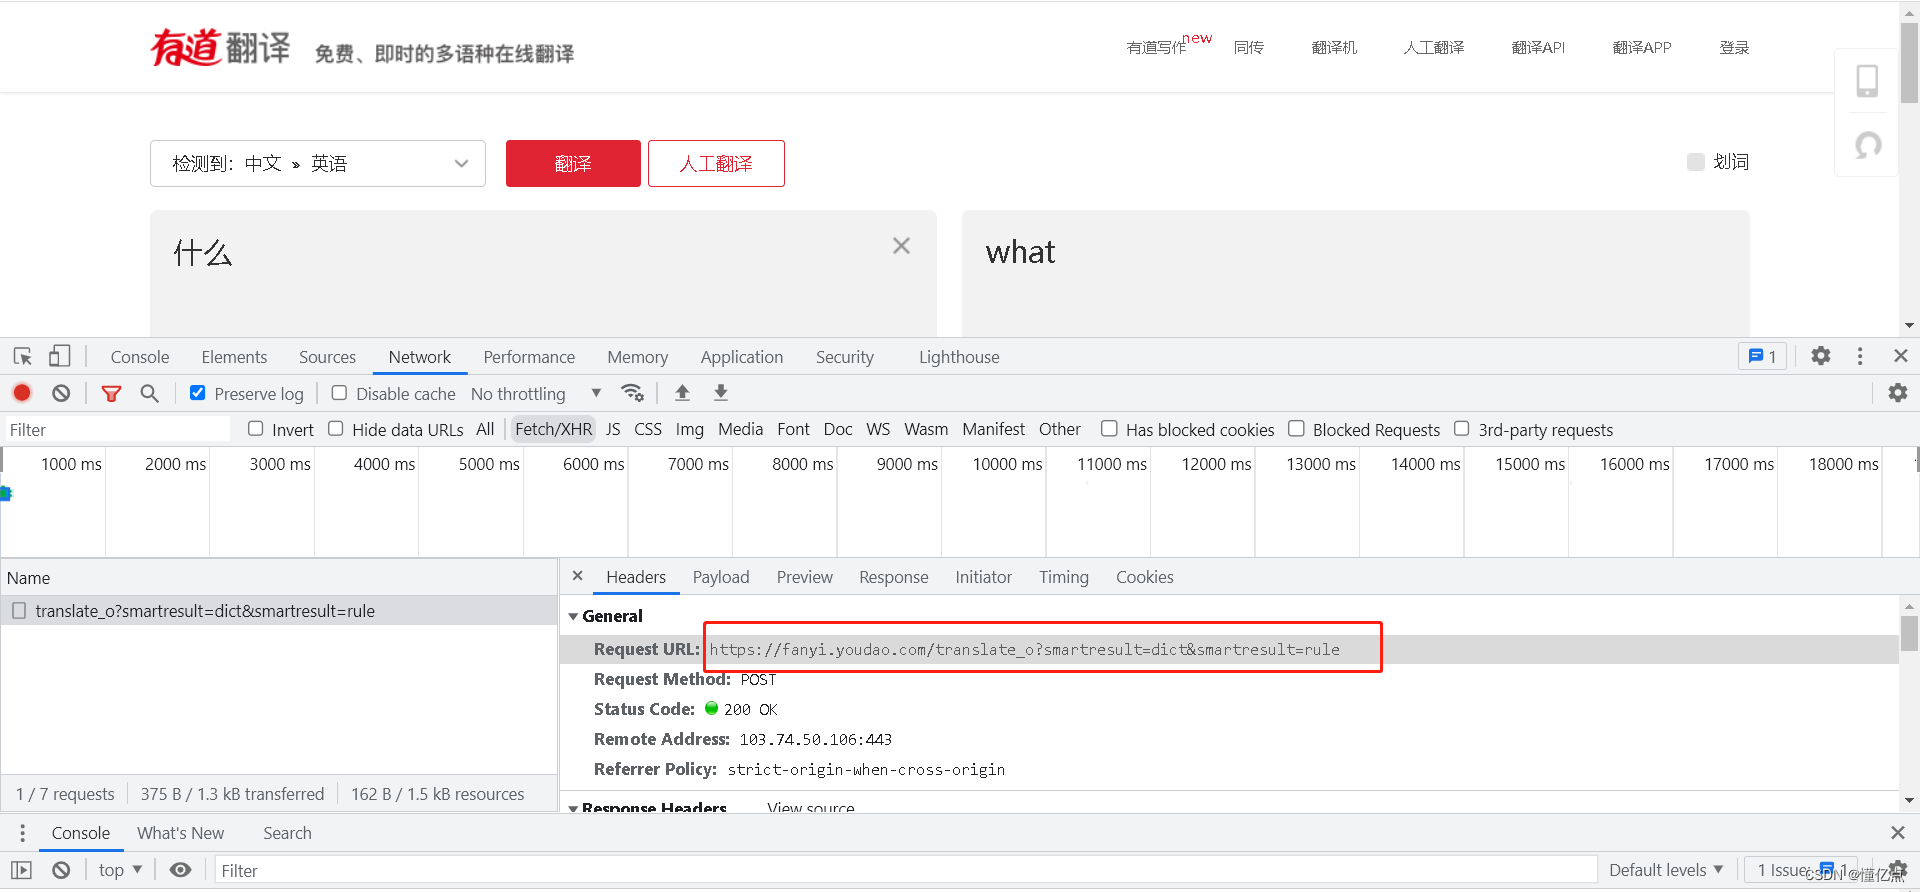The height and width of the screenshot is (892, 1920).
Task: Click the headset support sidebar icon
Action: click(1867, 146)
